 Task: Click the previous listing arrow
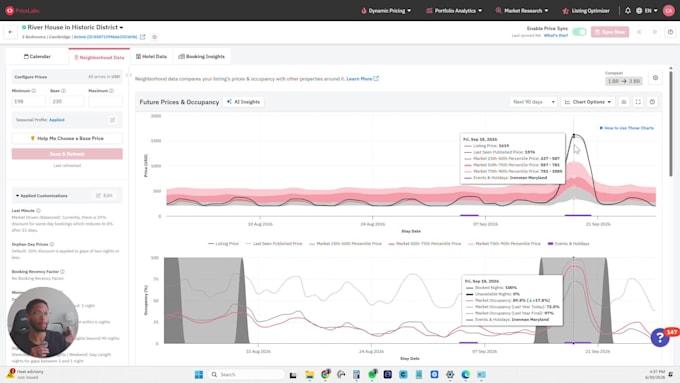639,32
